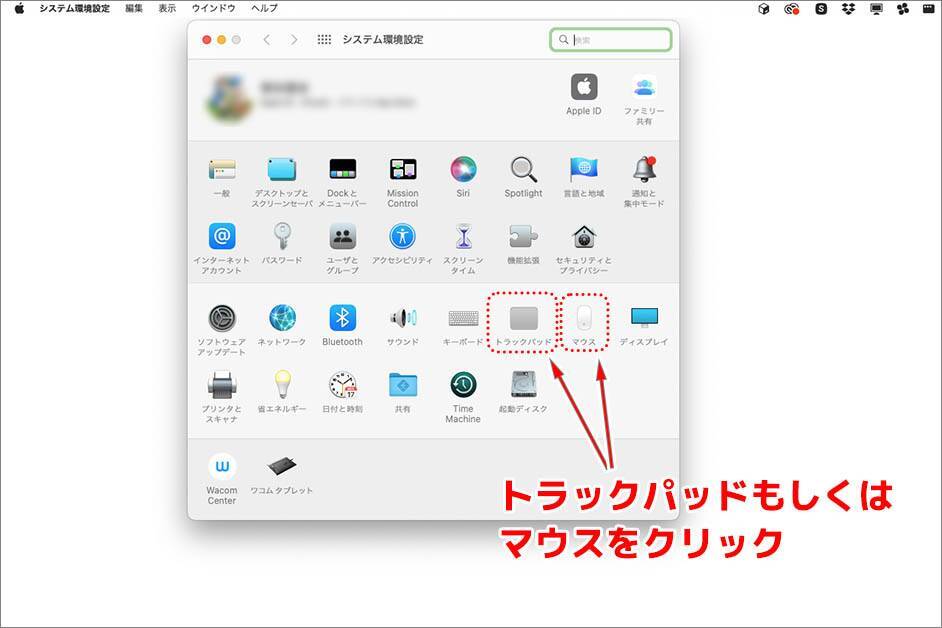Open ネットワーク preferences
This screenshot has width=942, height=628.
(282, 318)
